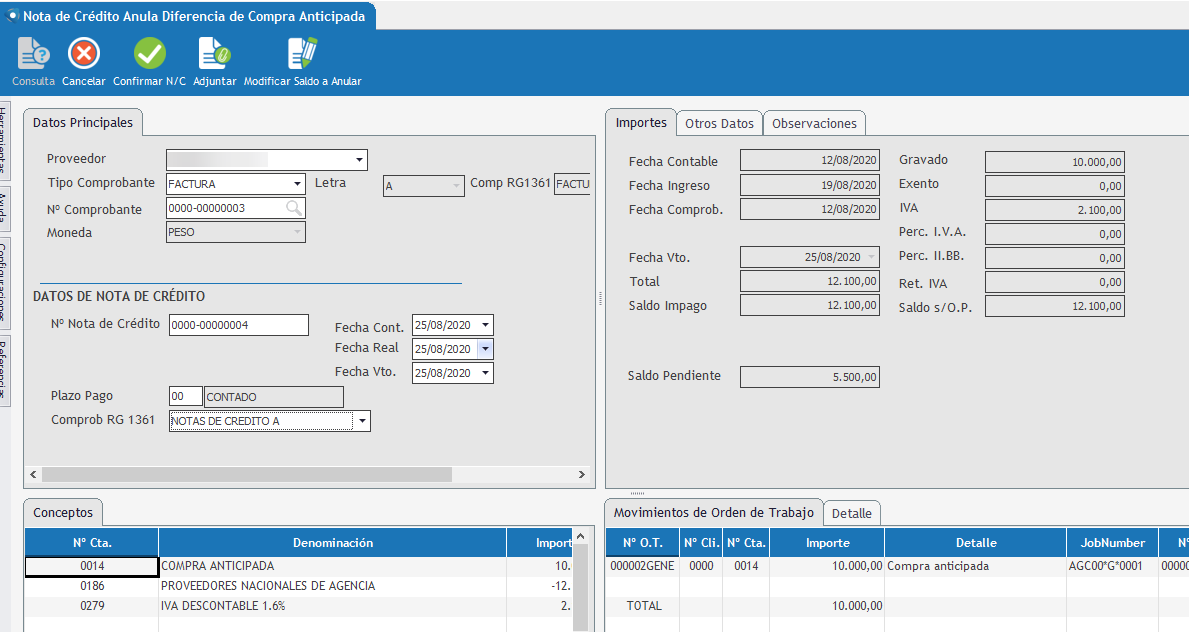The height and width of the screenshot is (632, 1189).
Task: Click Modificar Saldo a Anular icon
Action: point(302,55)
